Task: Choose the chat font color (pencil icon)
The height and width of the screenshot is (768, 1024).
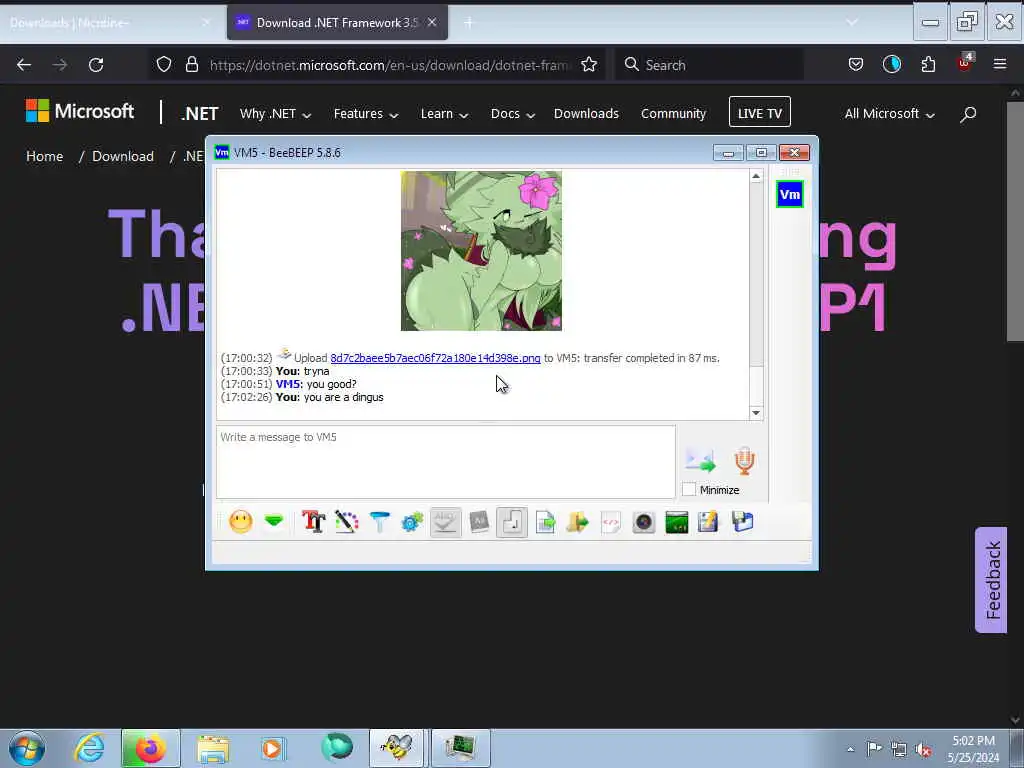Action: (x=347, y=522)
